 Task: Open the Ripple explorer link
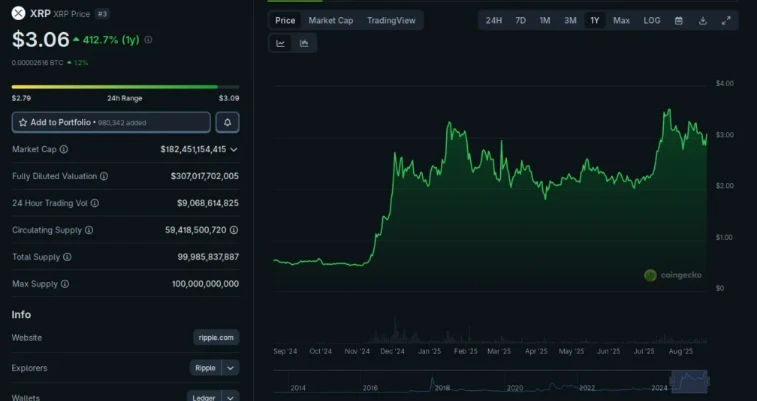click(205, 368)
